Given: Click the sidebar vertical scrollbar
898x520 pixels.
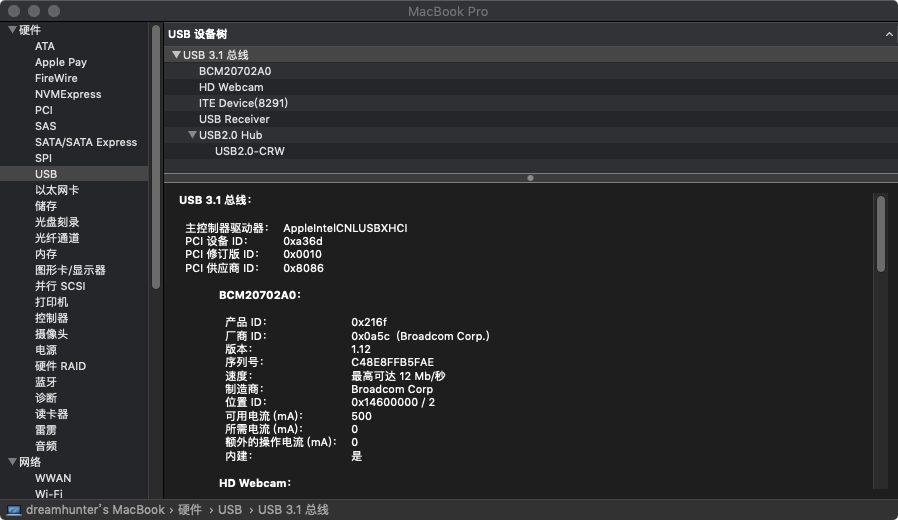Looking at the screenshot, I should point(156,157).
